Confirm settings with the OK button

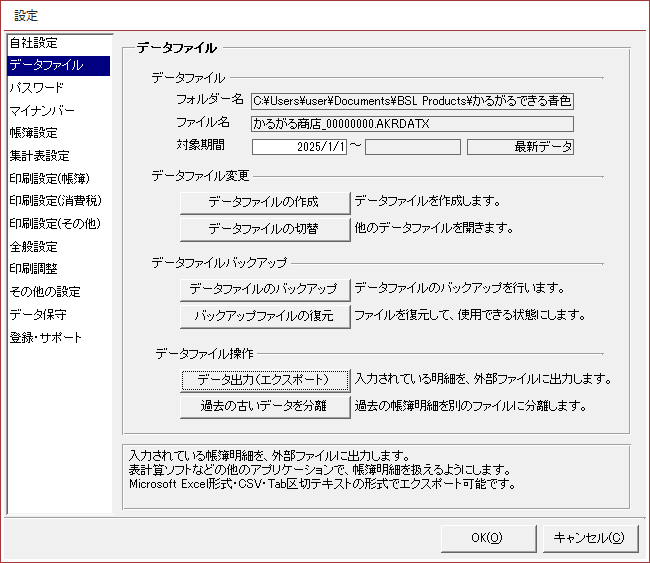coord(487,538)
